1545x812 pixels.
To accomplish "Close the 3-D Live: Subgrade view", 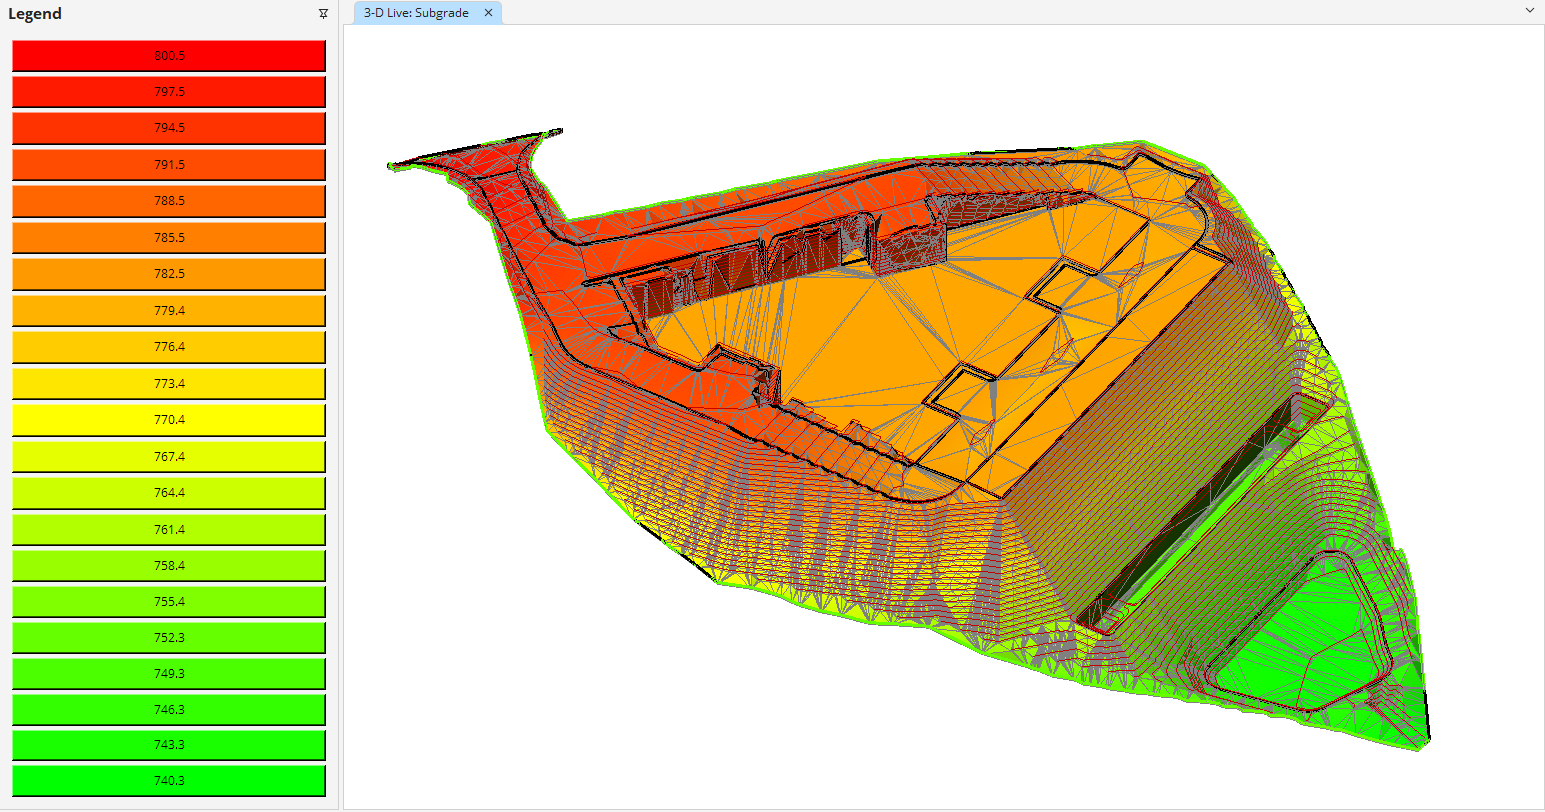I will [x=488, y=13].
